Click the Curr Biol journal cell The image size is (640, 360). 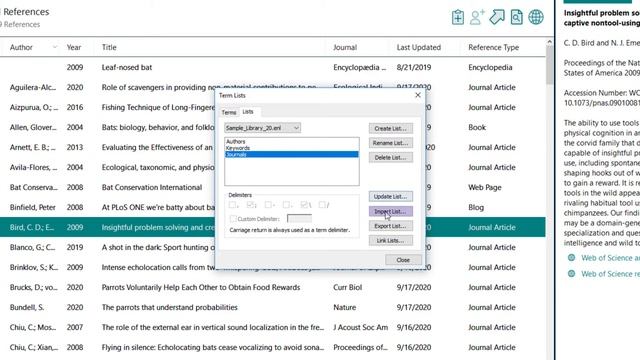pyautogui.click(x=347, y=287)
